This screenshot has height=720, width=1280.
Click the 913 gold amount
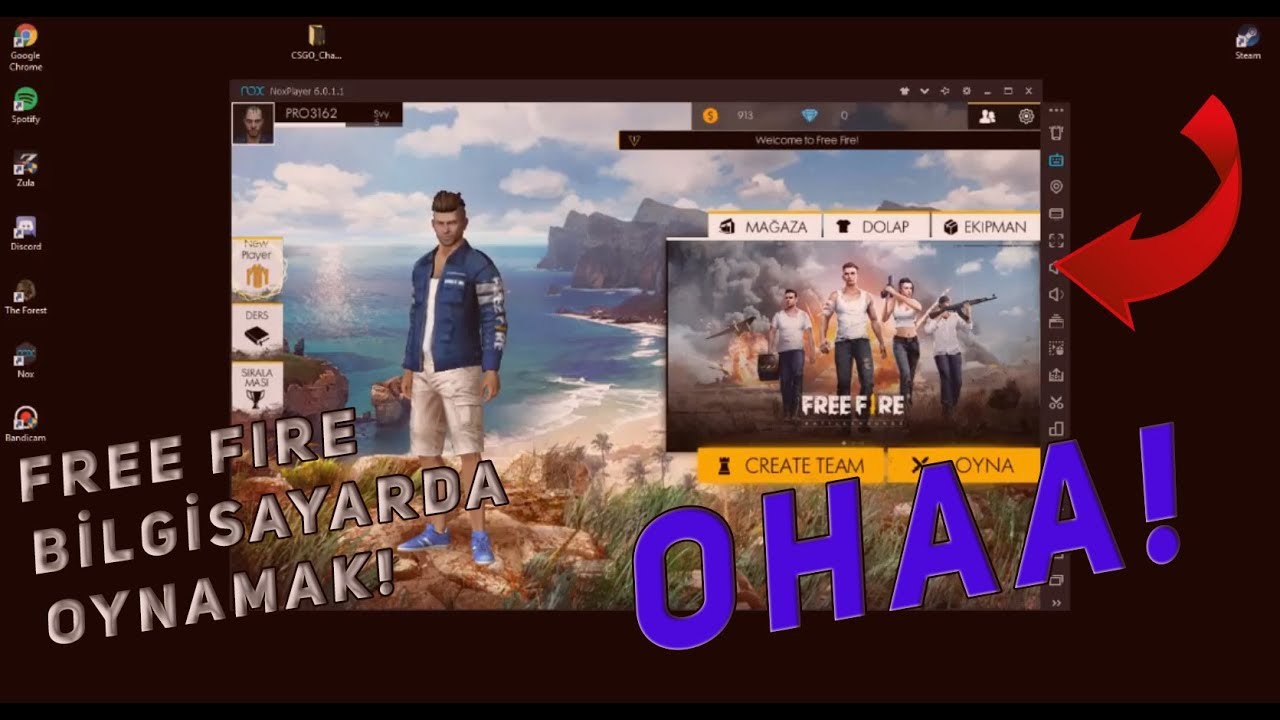tap(745, 116)
